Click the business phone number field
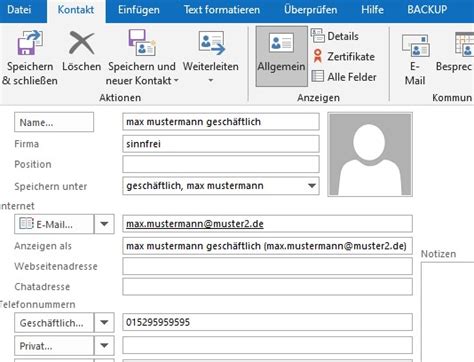Screen dimensions: 474x362 click(267, 322)
